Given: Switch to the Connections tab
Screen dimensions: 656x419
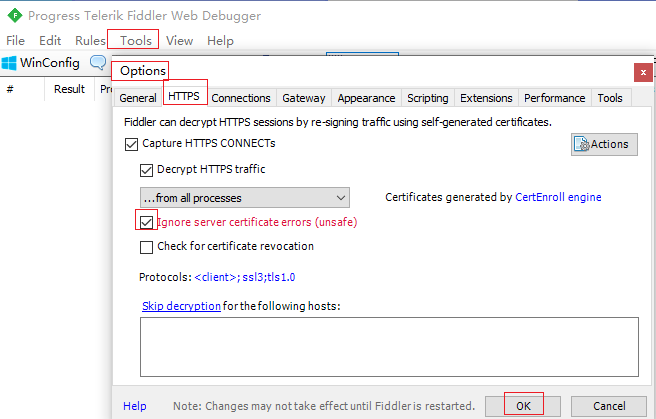Looking at the screenshot, I should pyautogui.click(x=241, y=98).
